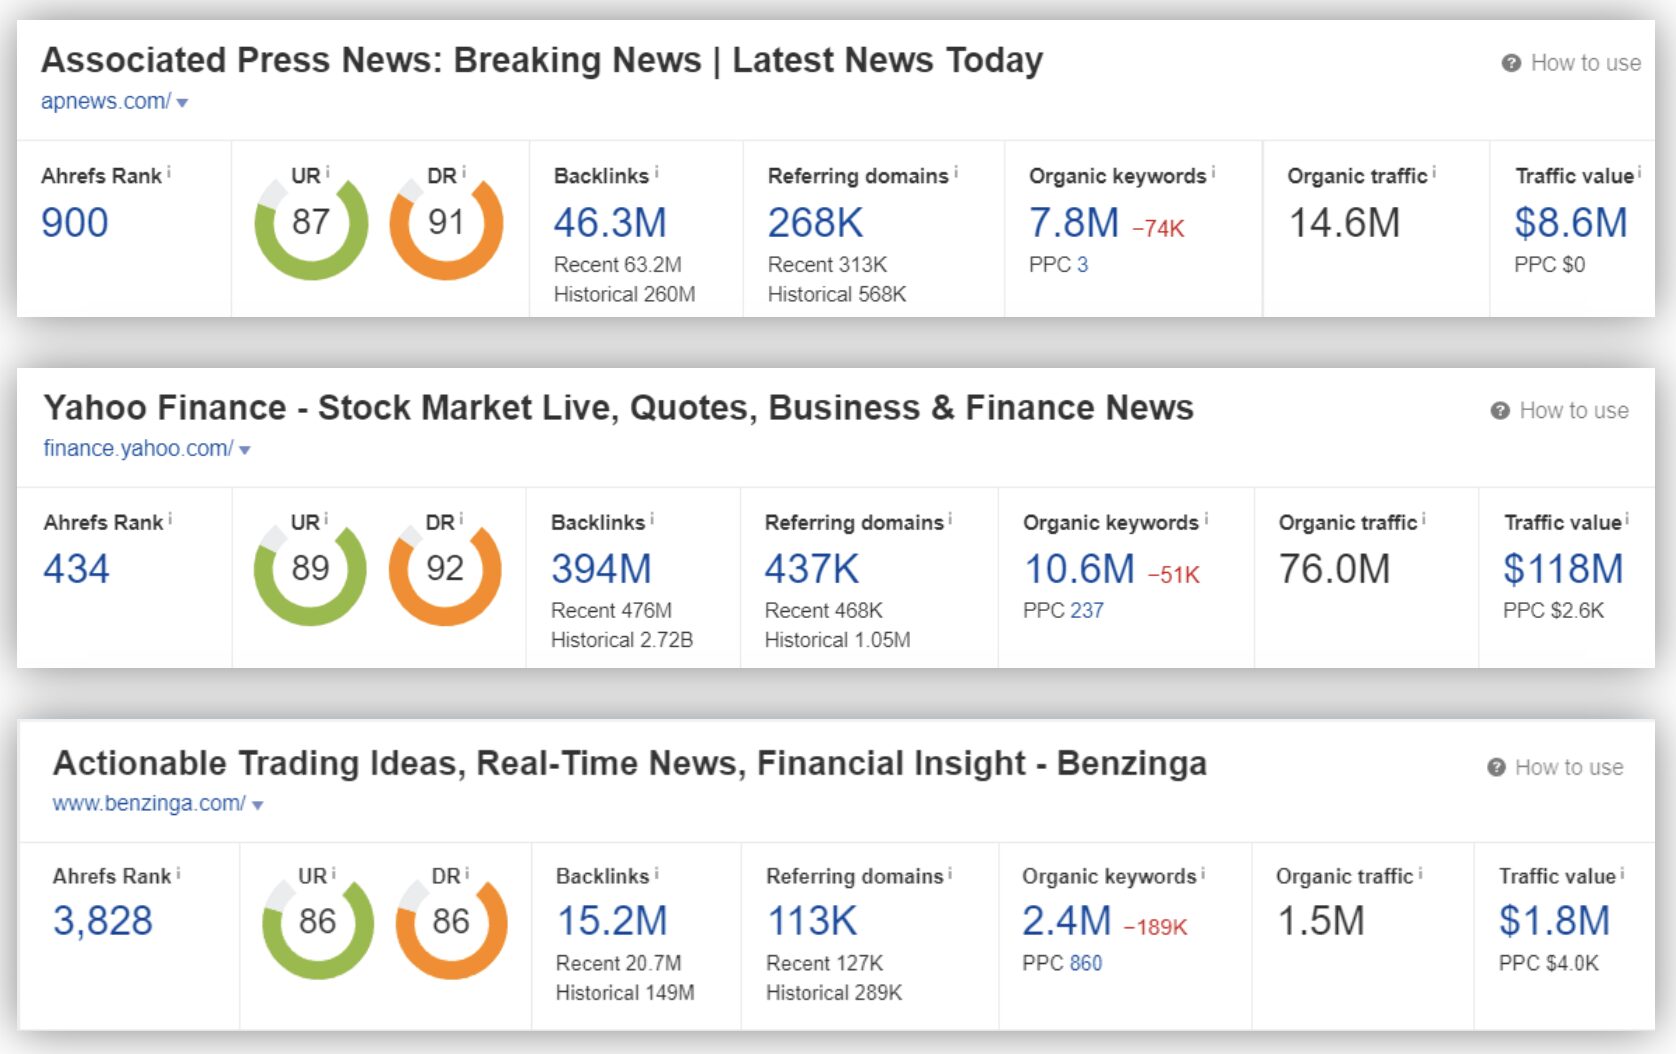
Task: Click the How to use help icon for Yahoo Finance
Action: pos(1499,411)
